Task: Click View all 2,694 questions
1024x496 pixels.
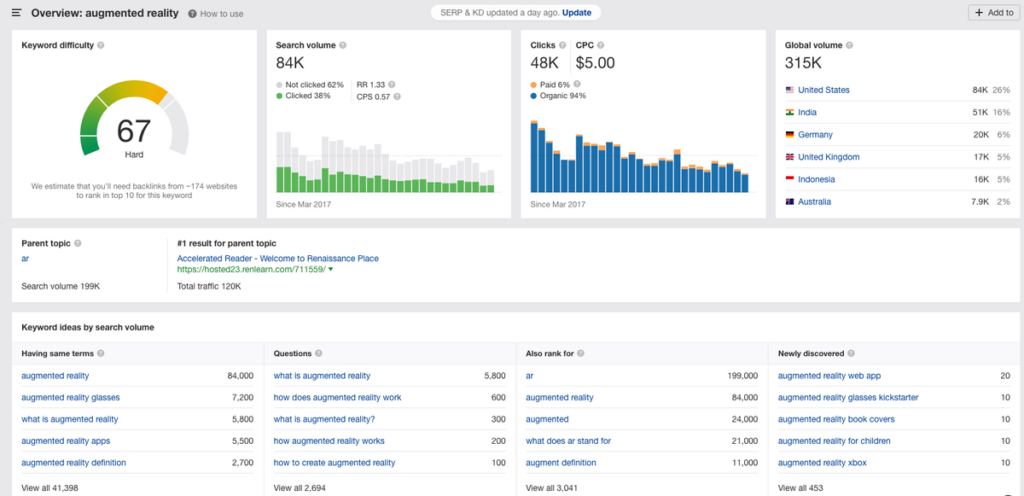Action: pyautogui.click(x=300, y=488)
